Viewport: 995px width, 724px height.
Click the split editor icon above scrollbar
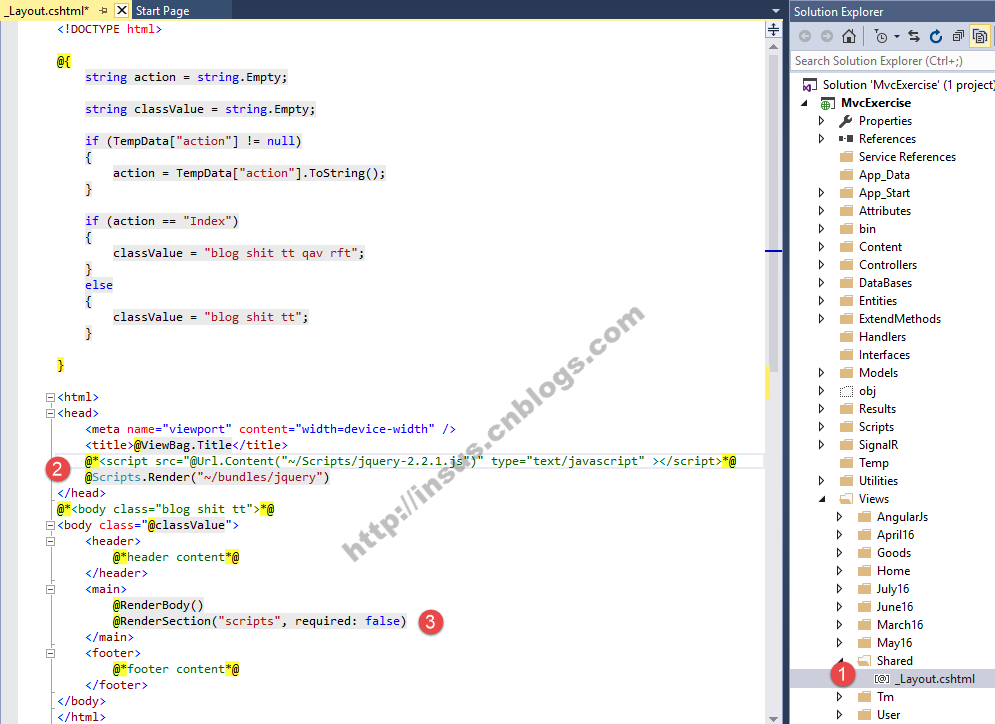pos(773,29)
